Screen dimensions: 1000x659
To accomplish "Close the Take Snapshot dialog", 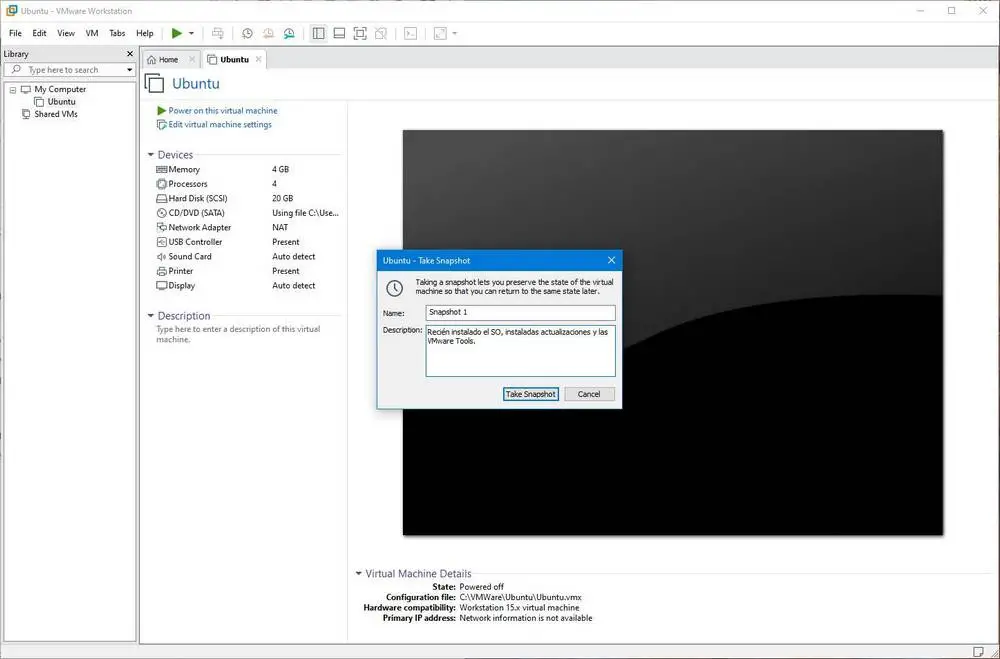I will 612,260.
